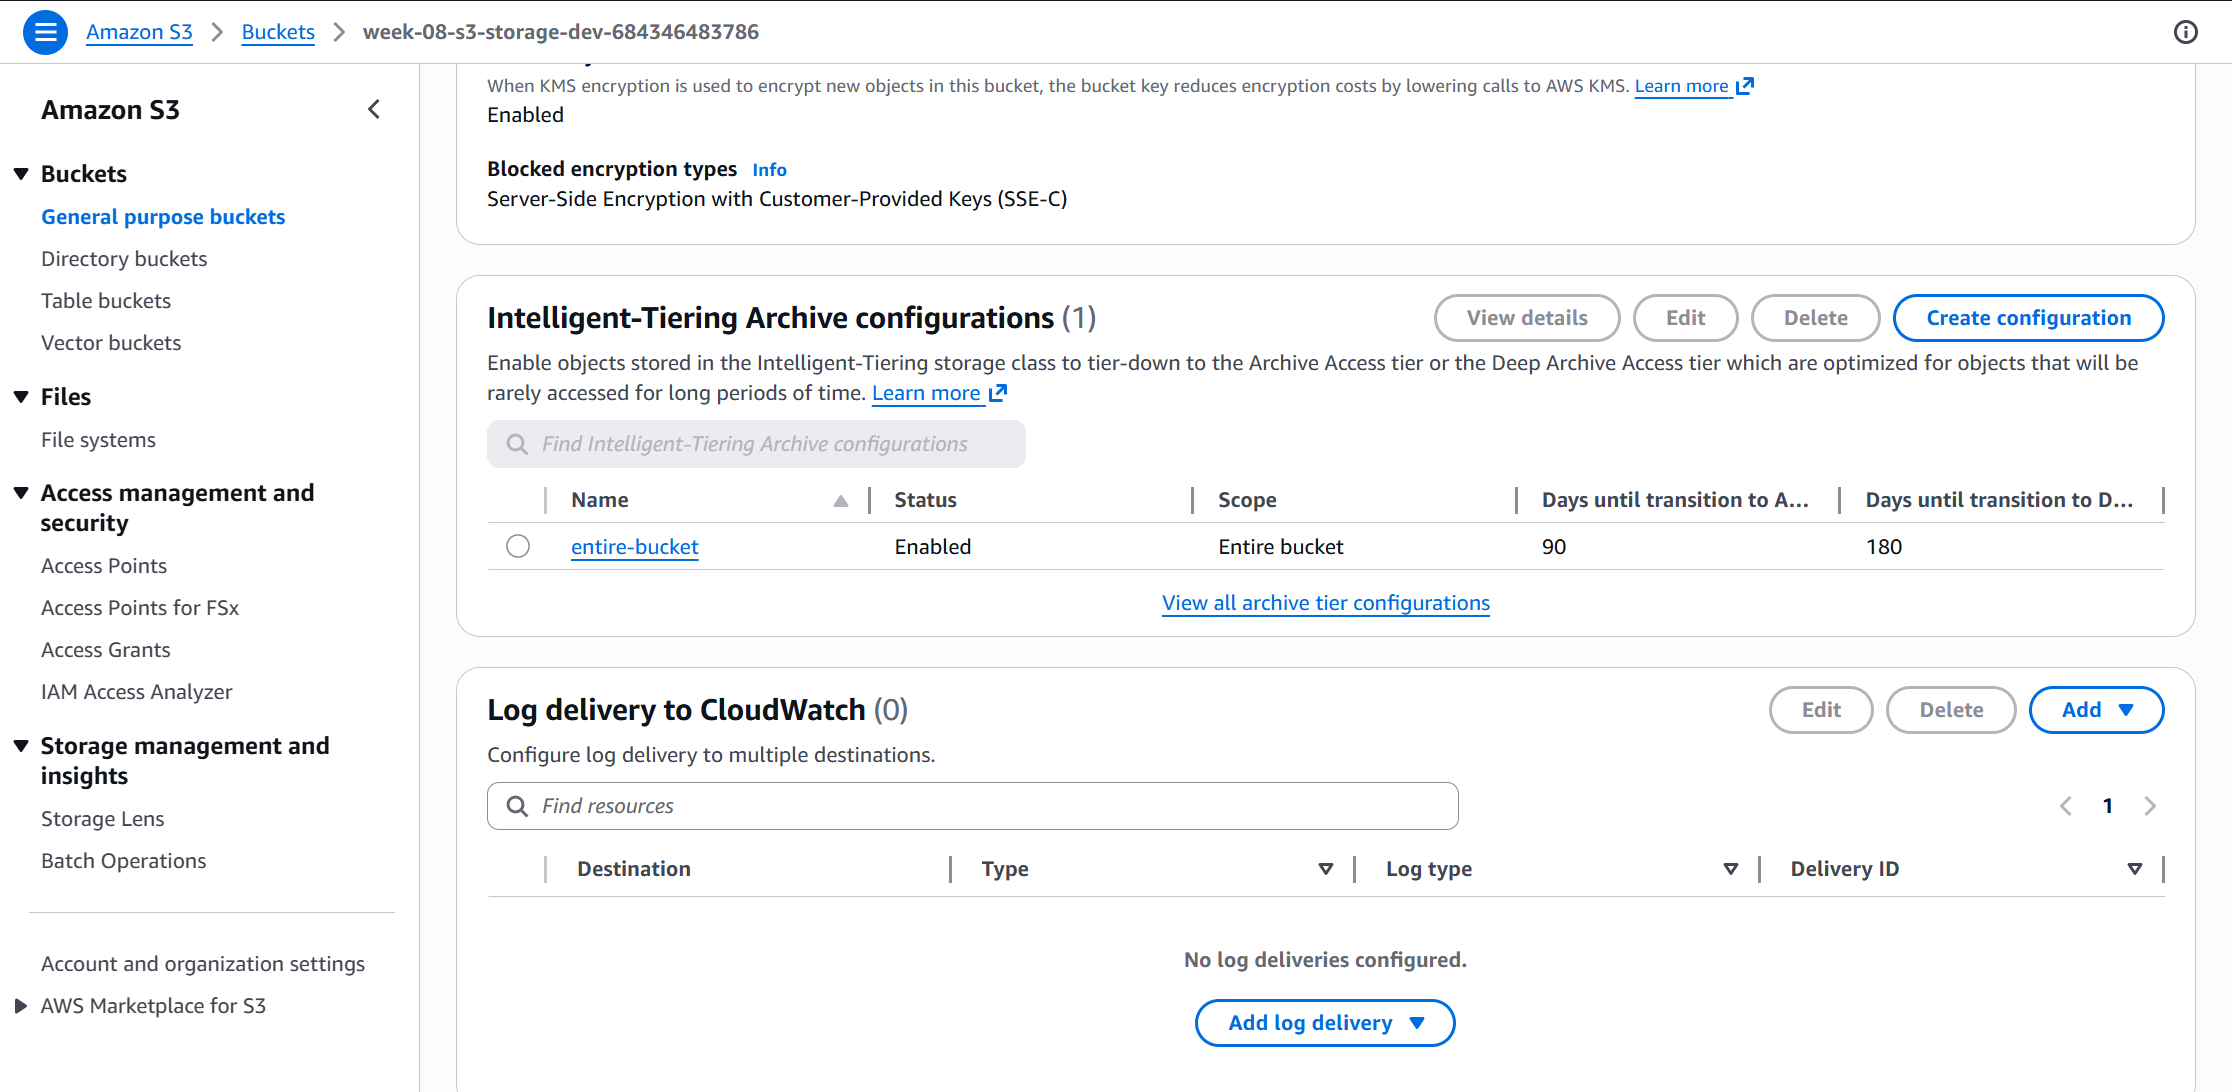
Task: Open the Type column filter dropdown
Action: click(x=1326, y=869)
